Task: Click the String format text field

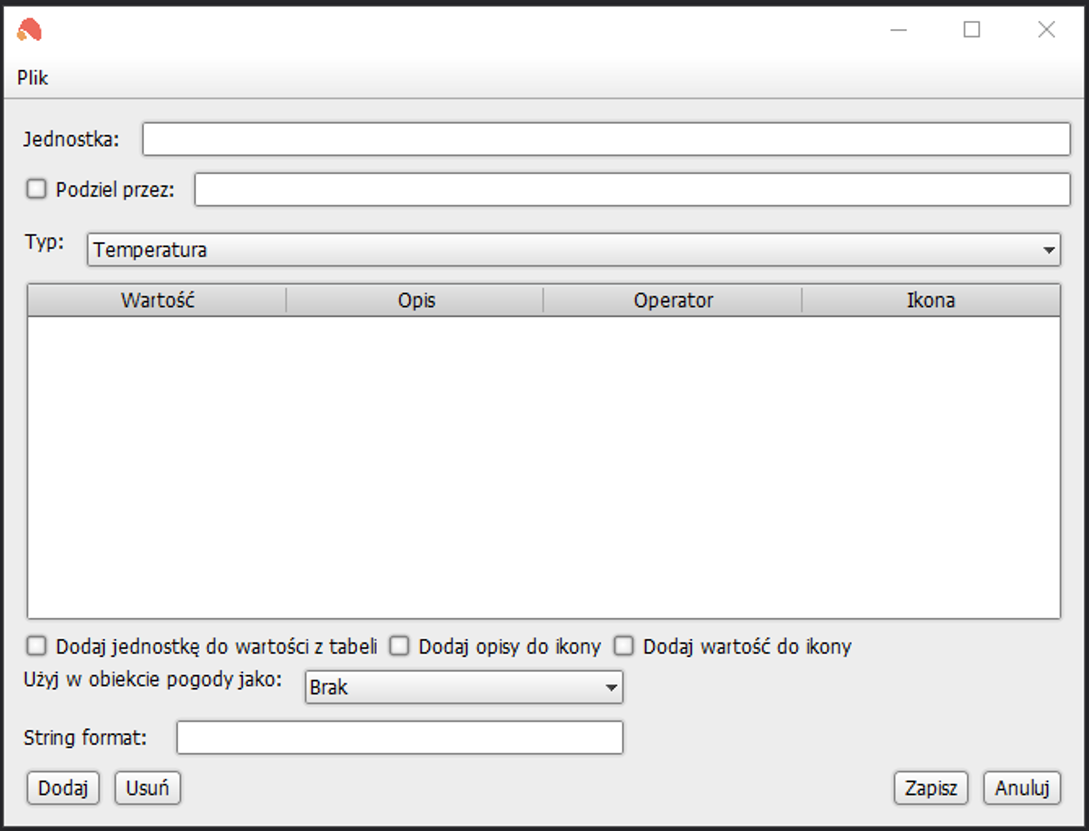Action: click(x=400, y=737)
